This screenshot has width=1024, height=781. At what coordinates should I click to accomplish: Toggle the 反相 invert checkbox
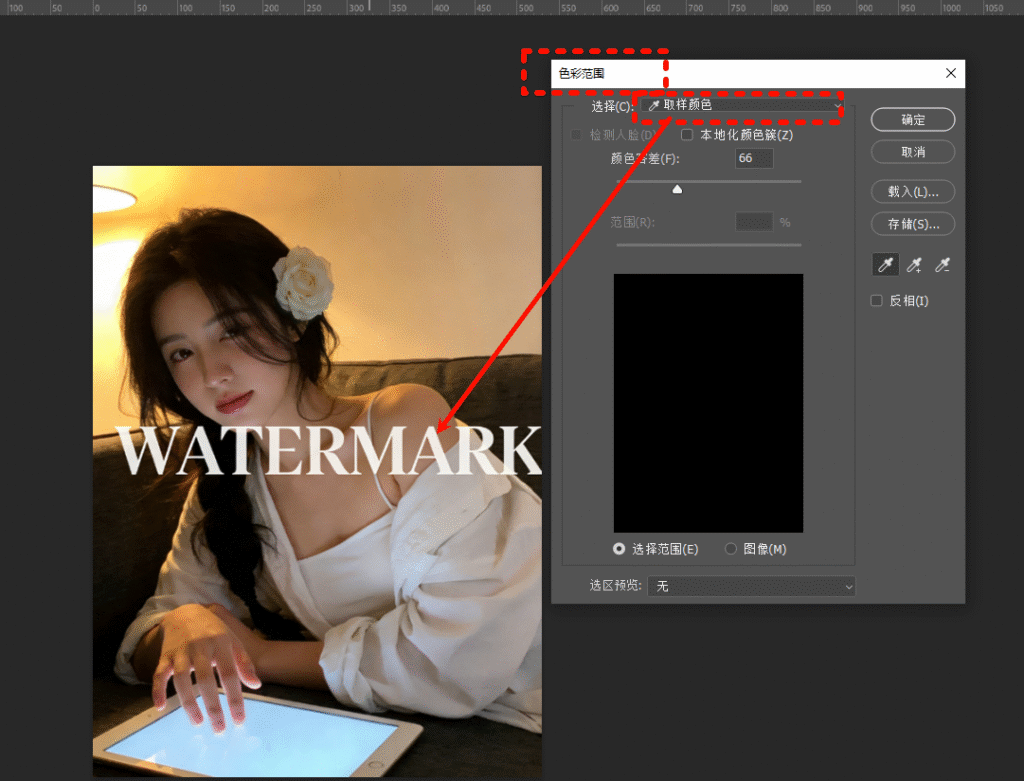coord(877,301)
